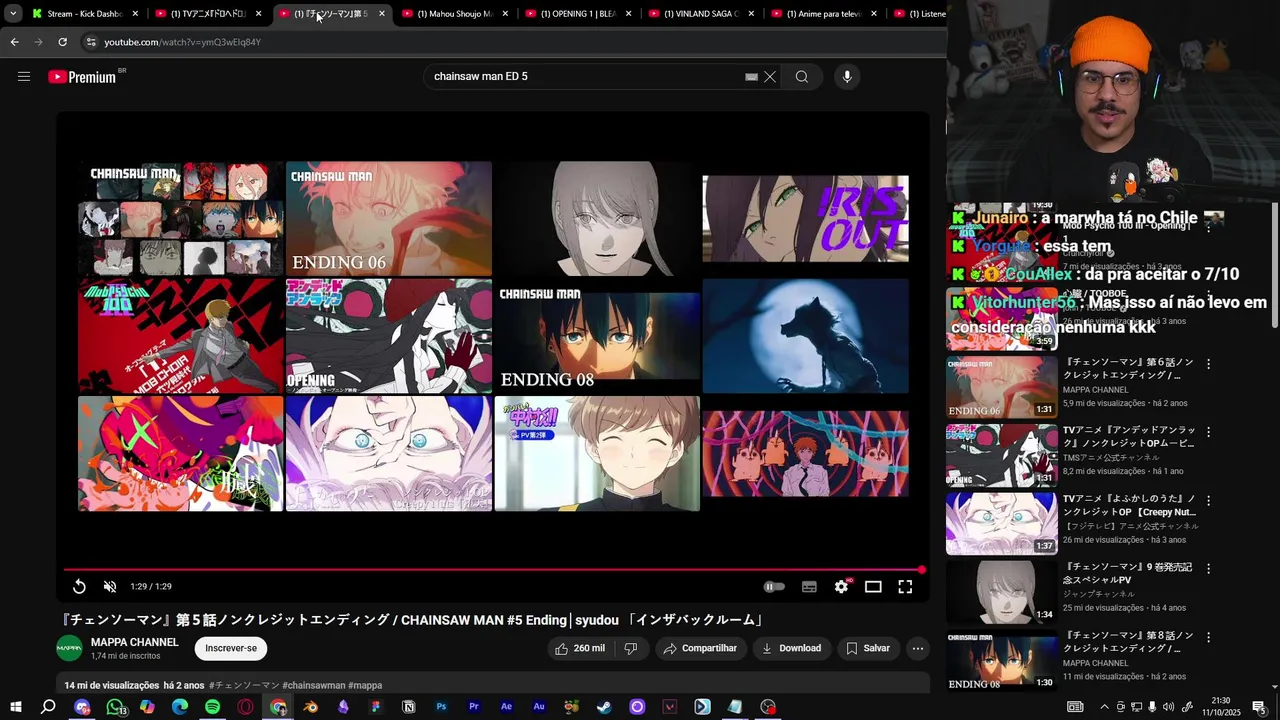Viewport: 1280px width, 720px height.
Task: Seek on the red video progress bar
Action: point(494,570)
